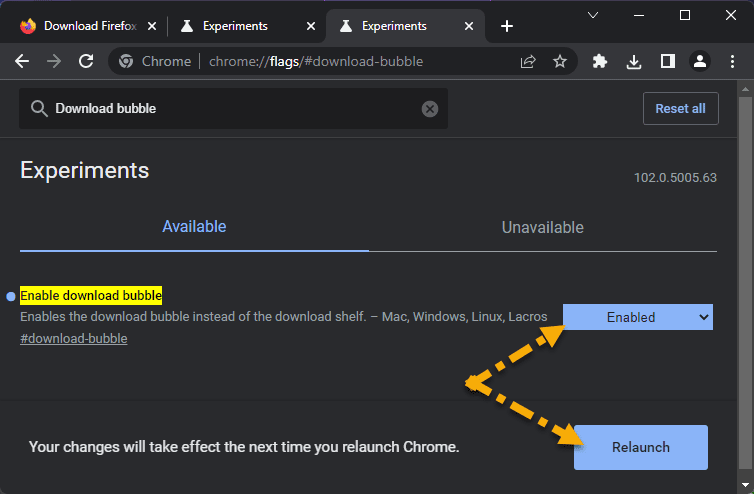
Task: Click the relaunch notice message text
Action: [x=244, y=447]
